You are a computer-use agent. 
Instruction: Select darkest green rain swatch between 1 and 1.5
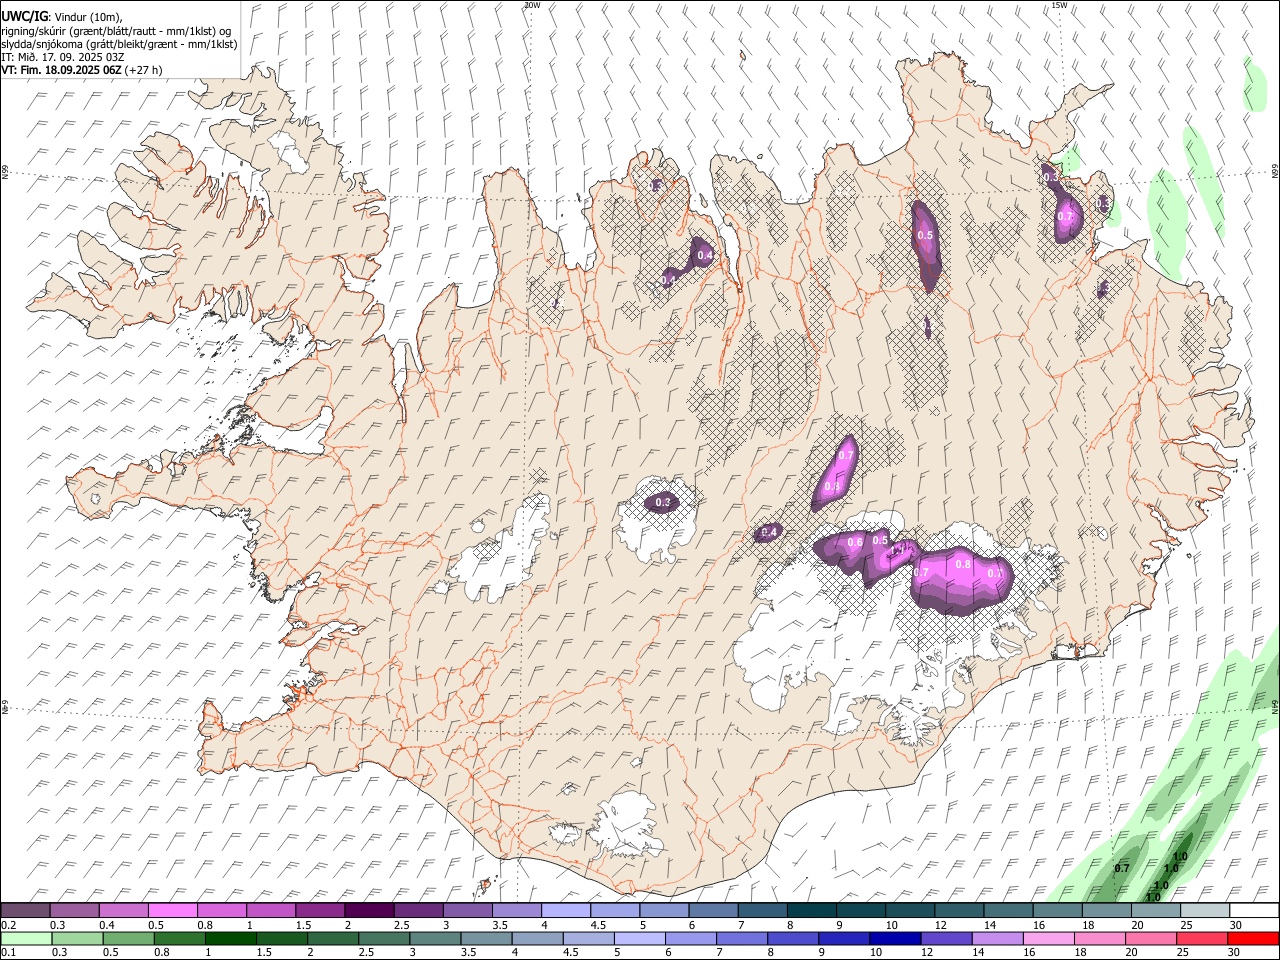point(230,938)
